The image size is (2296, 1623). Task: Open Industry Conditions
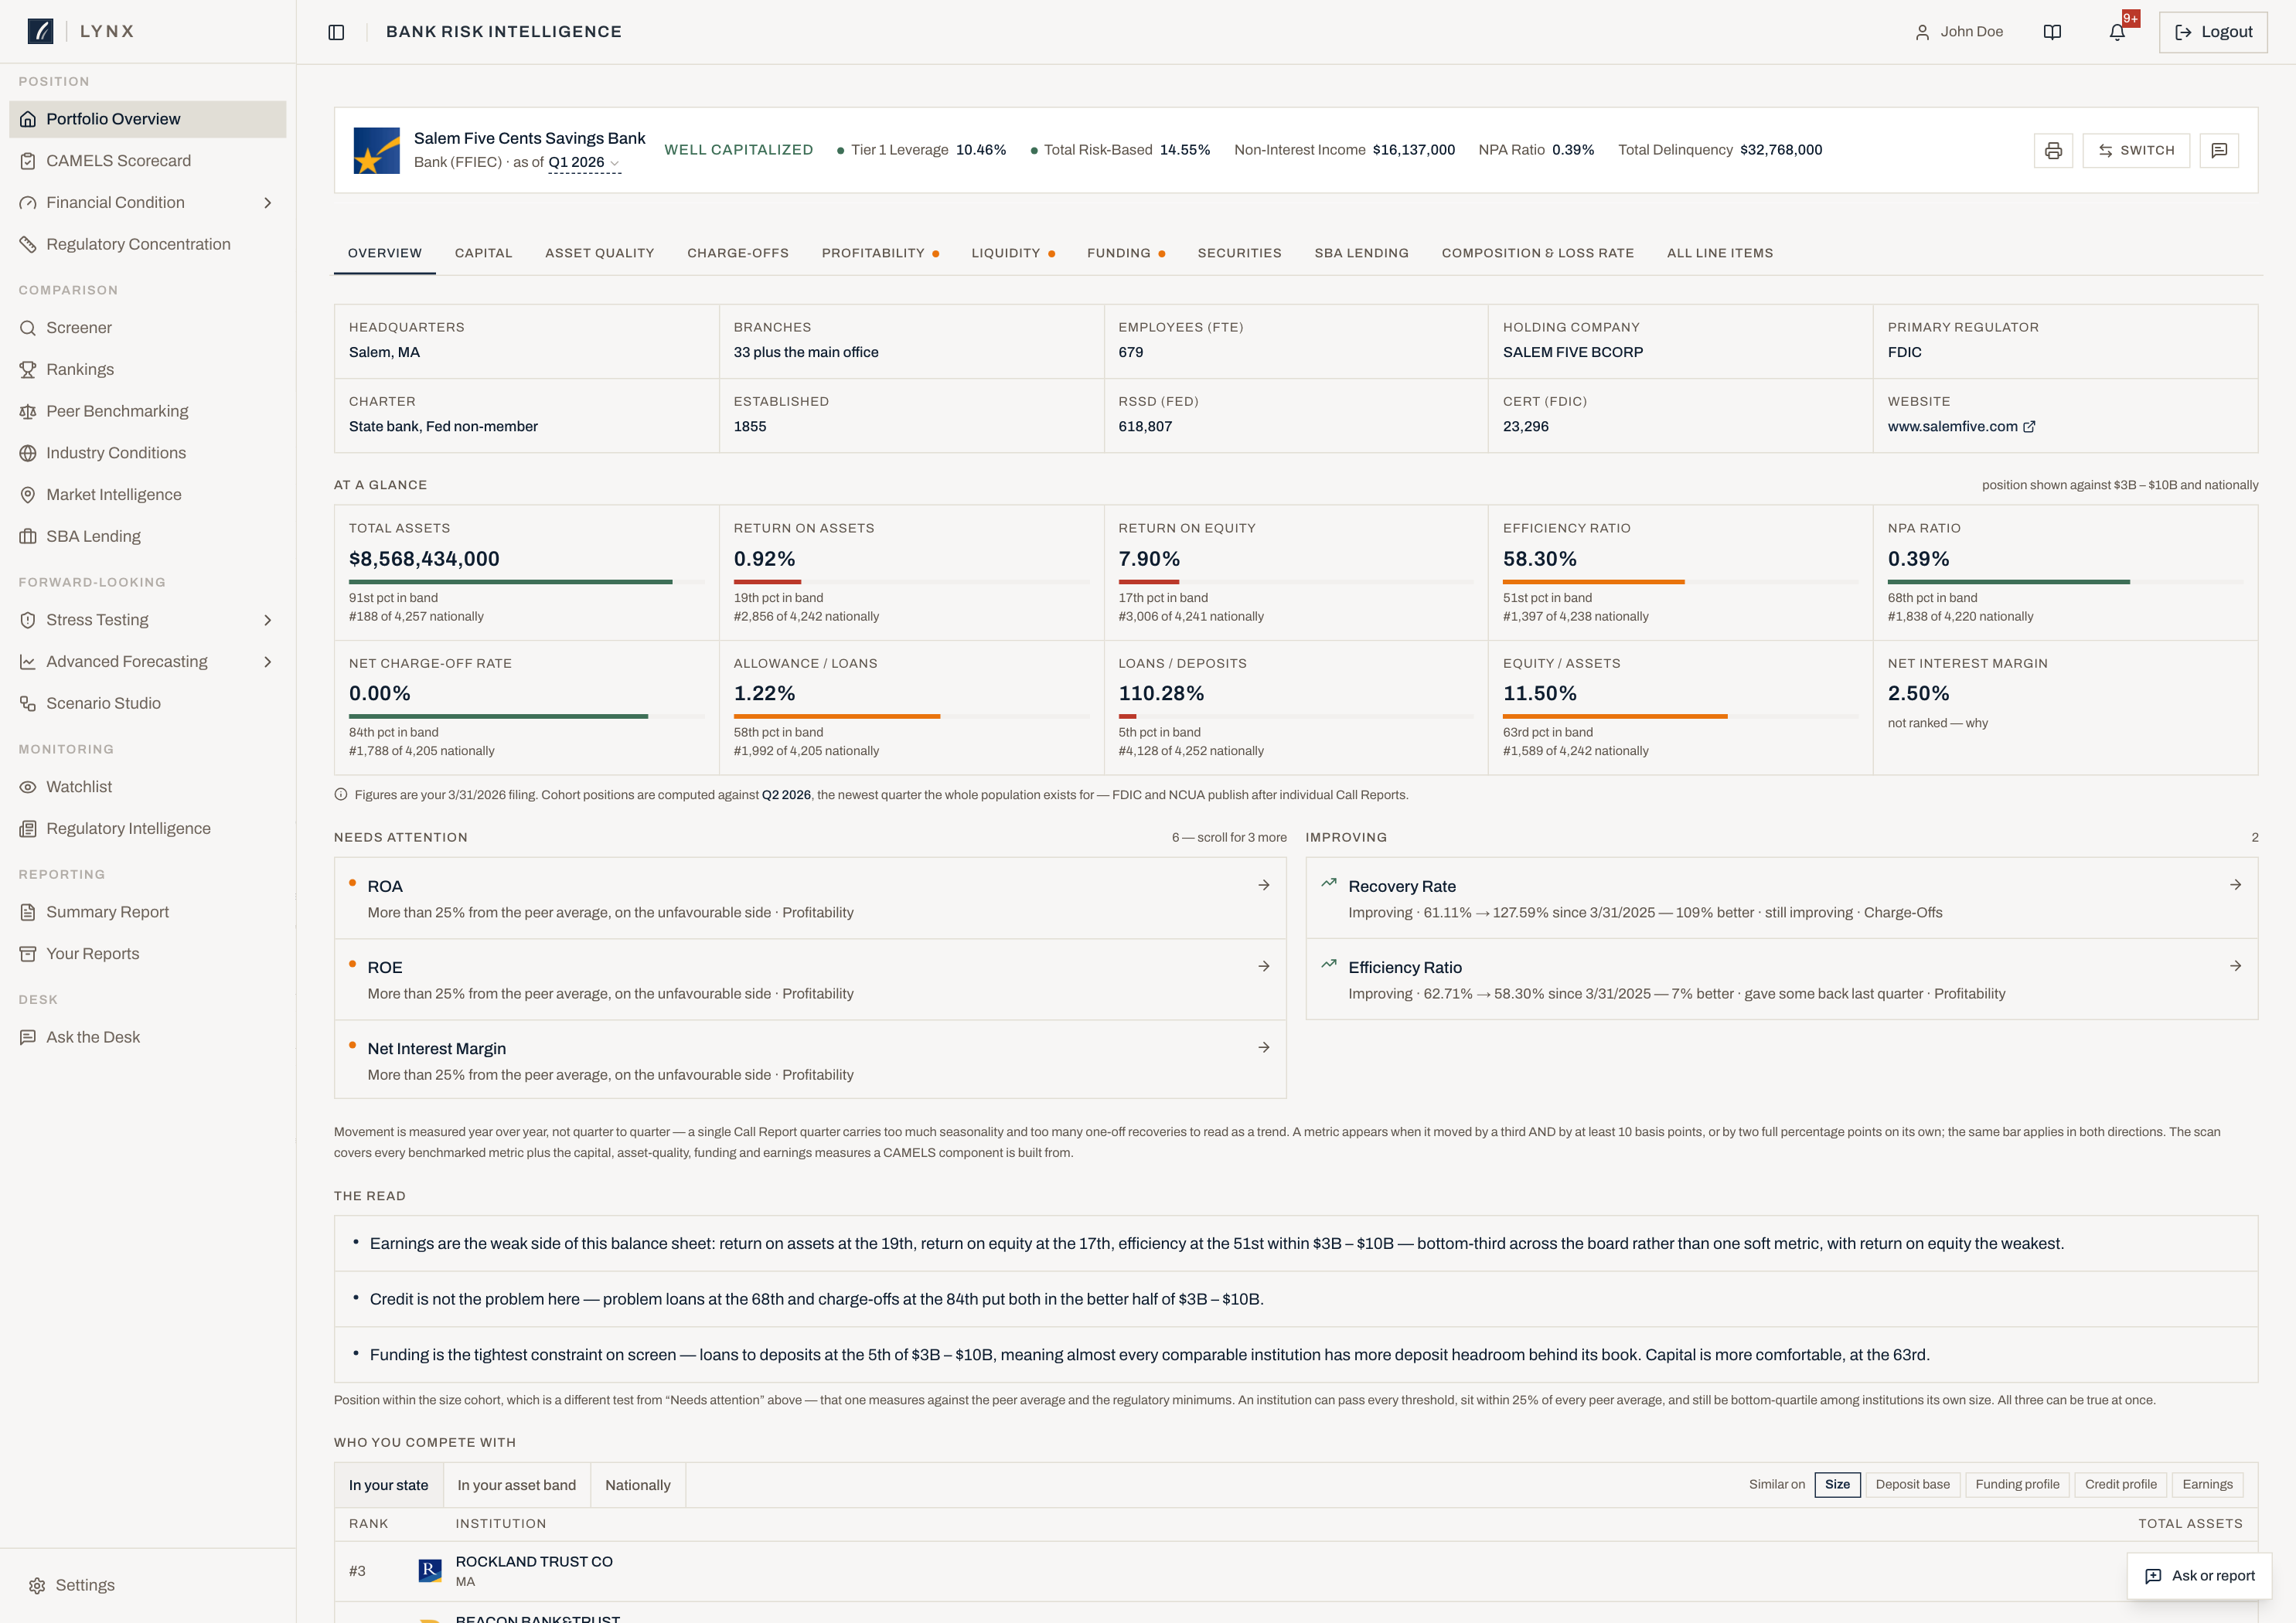pos(148,453)
